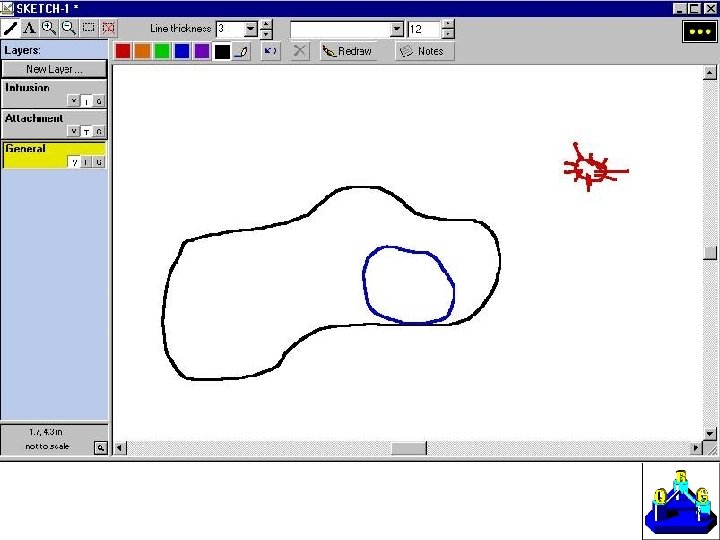Select the line drawing tool
Screen dimensions: 720x540
coord(10,28)
